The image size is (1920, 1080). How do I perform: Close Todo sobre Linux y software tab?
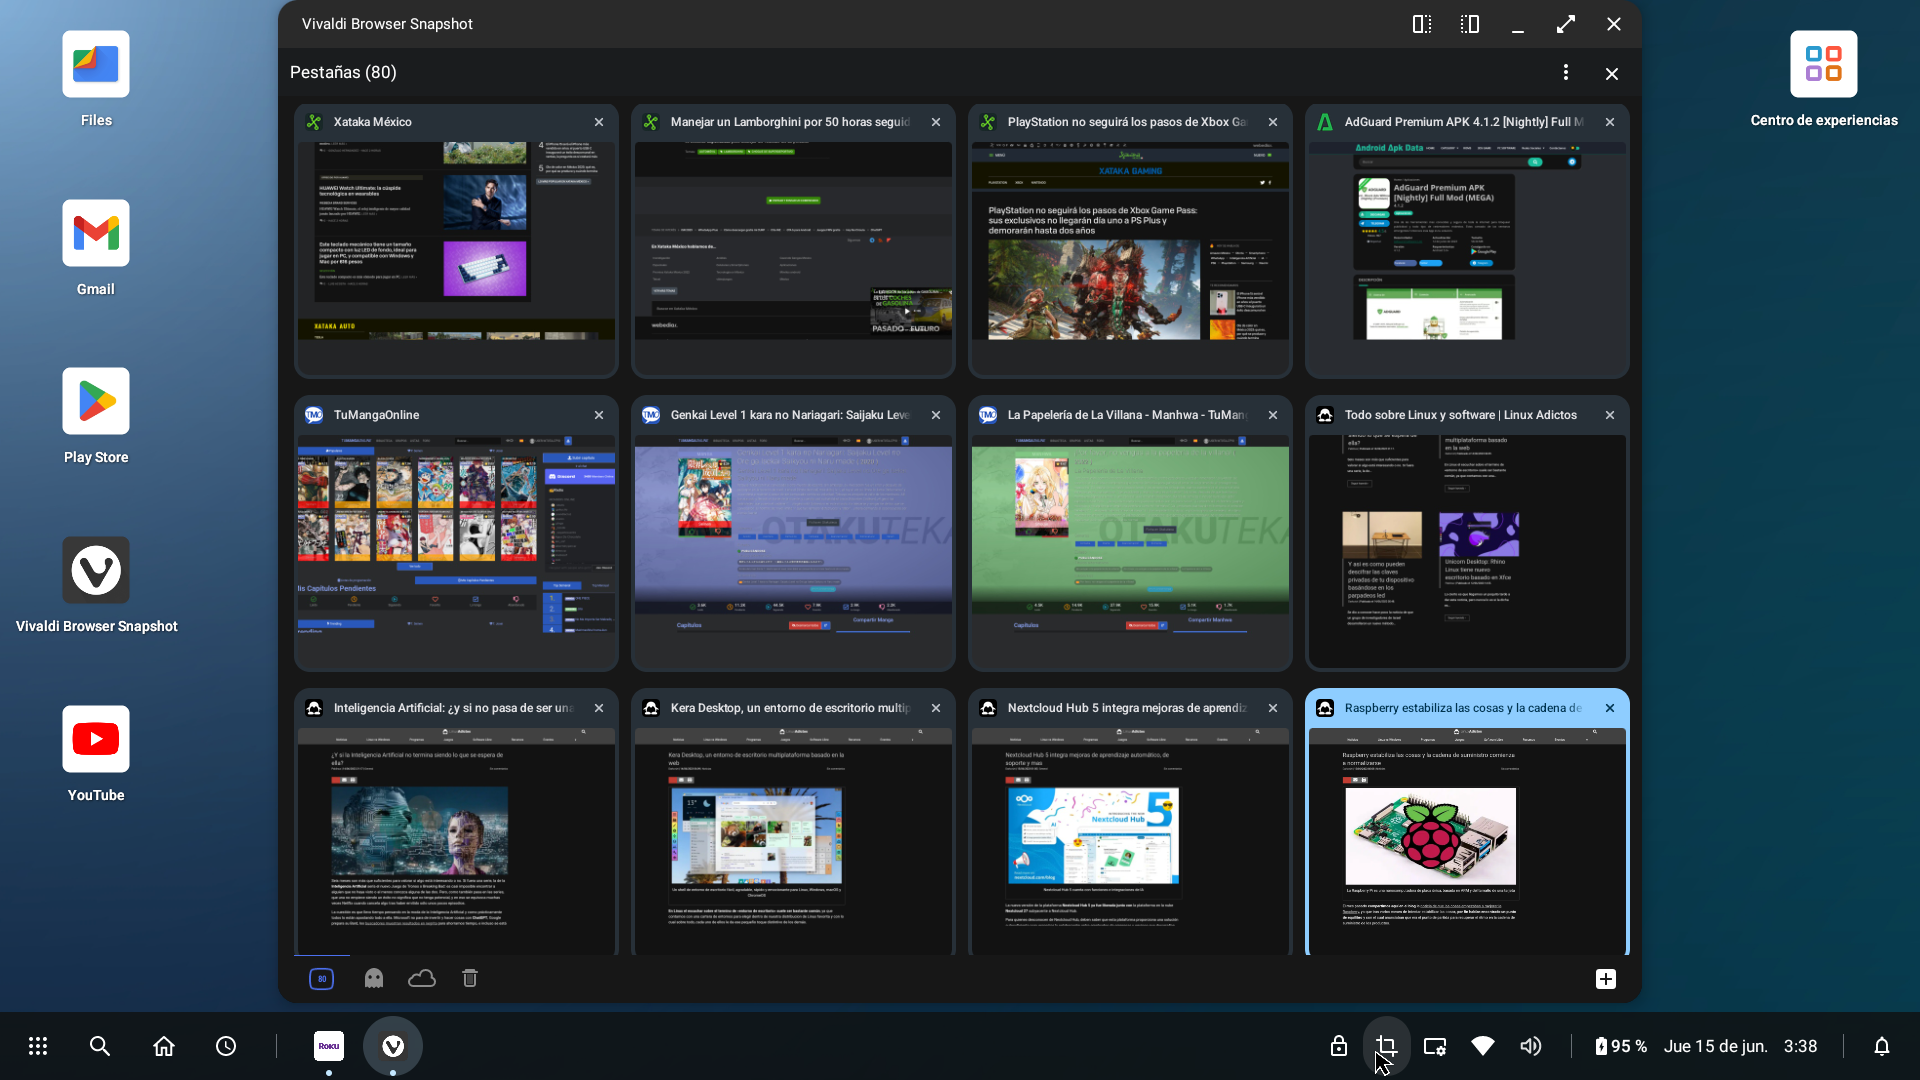coord(1610,415)
